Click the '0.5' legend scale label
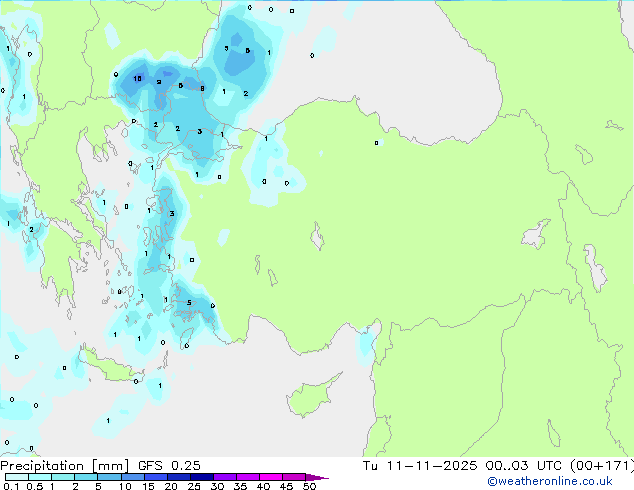Image resolution: width=634 pixels, height=490 pixels. coord(34,486)
